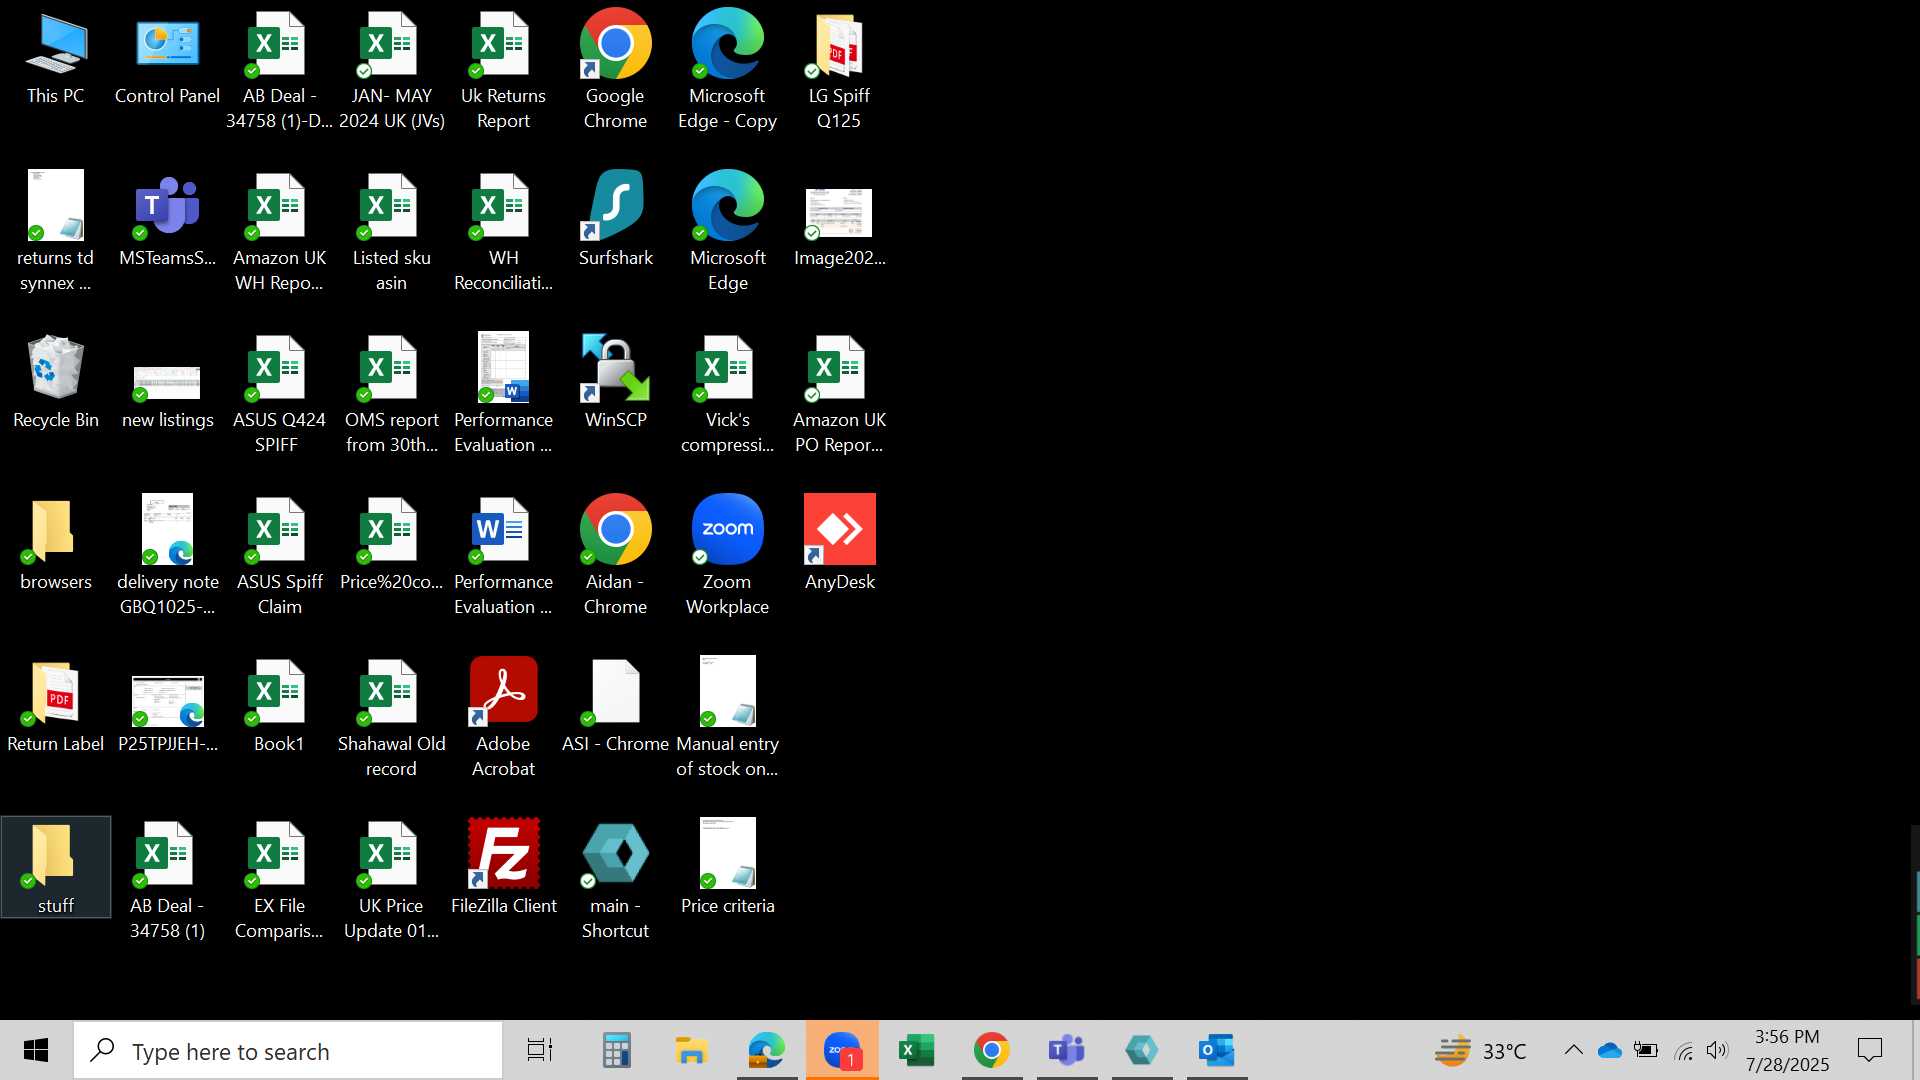
Task: Select the Google Chrome shortcut on desktop
Action: 615,70
